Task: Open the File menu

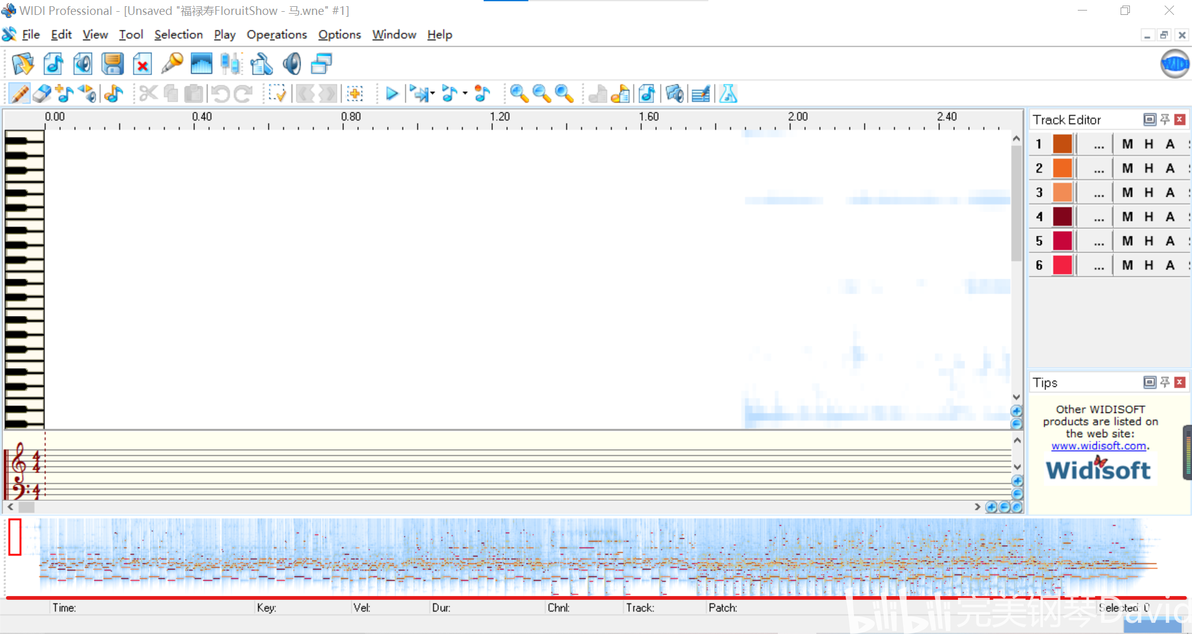Action: point(30,35)
